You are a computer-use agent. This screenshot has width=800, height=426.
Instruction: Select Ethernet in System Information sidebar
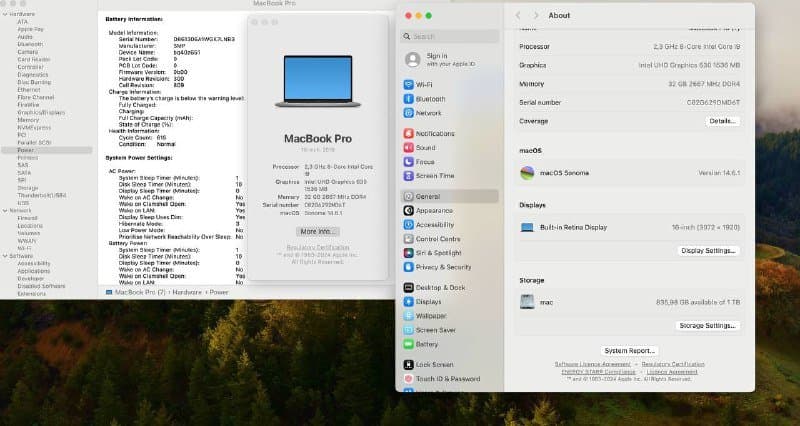(29, 90)
